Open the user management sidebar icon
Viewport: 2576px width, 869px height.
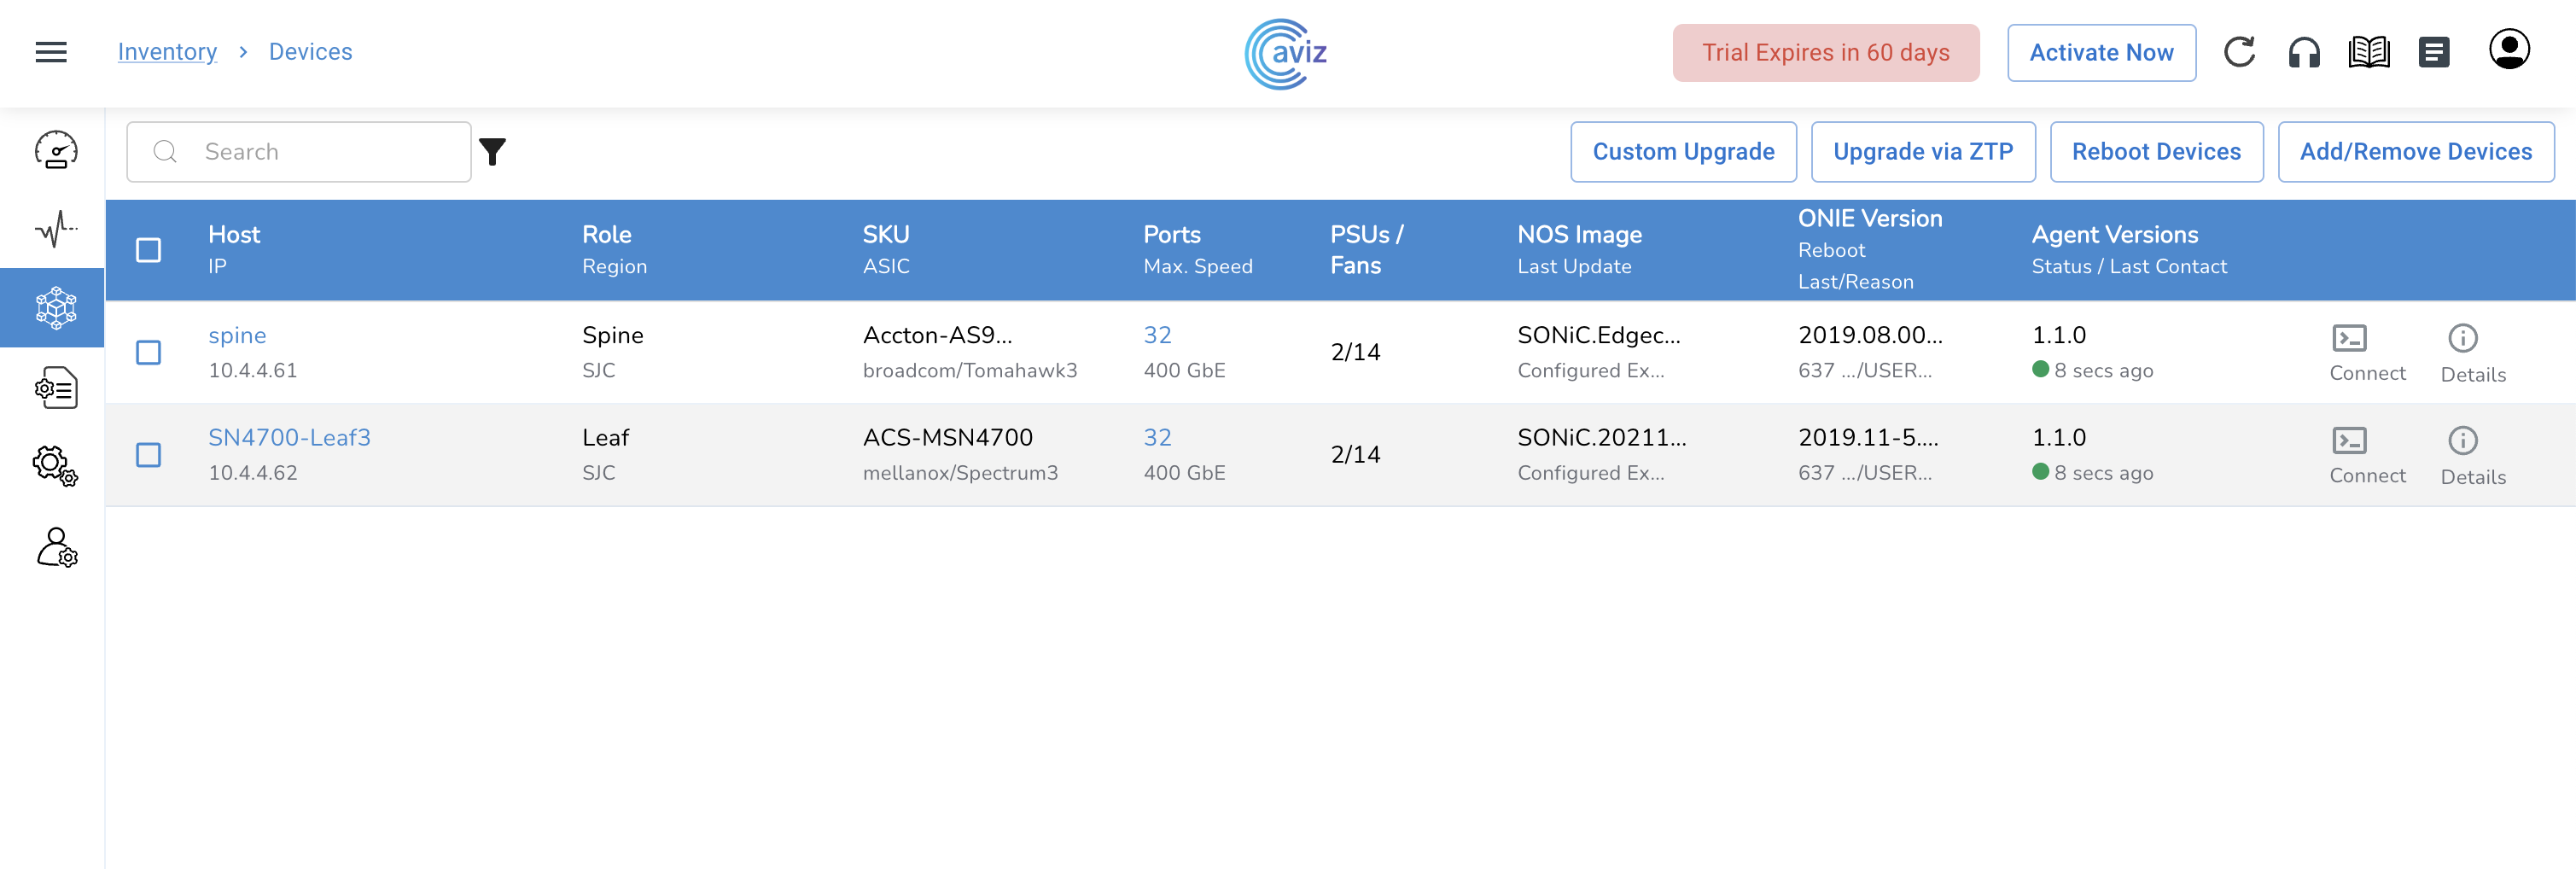click(56, 548)
